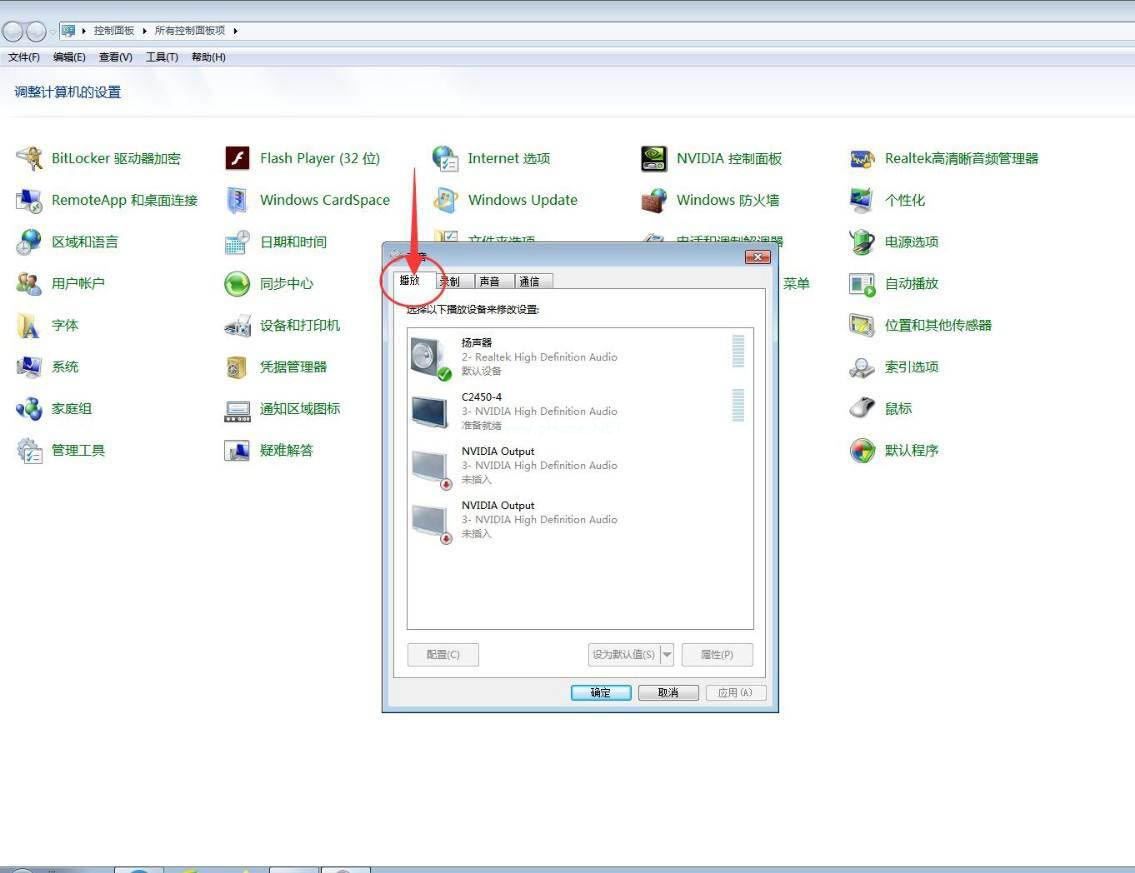Click the 应用(A) button
1135x873 pixels.
coord(735,693)
